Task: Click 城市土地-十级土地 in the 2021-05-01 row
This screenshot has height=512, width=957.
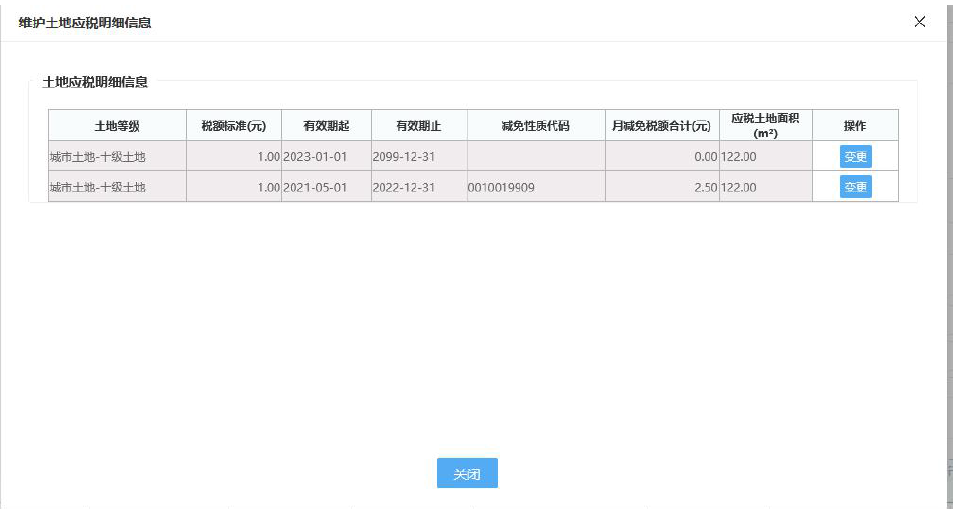Action: click(x=117, y=187)
